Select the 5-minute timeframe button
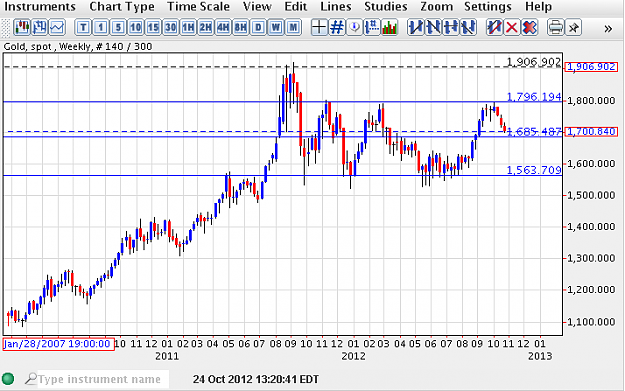This screenshot has width=625, height=391. click(118, 28)
